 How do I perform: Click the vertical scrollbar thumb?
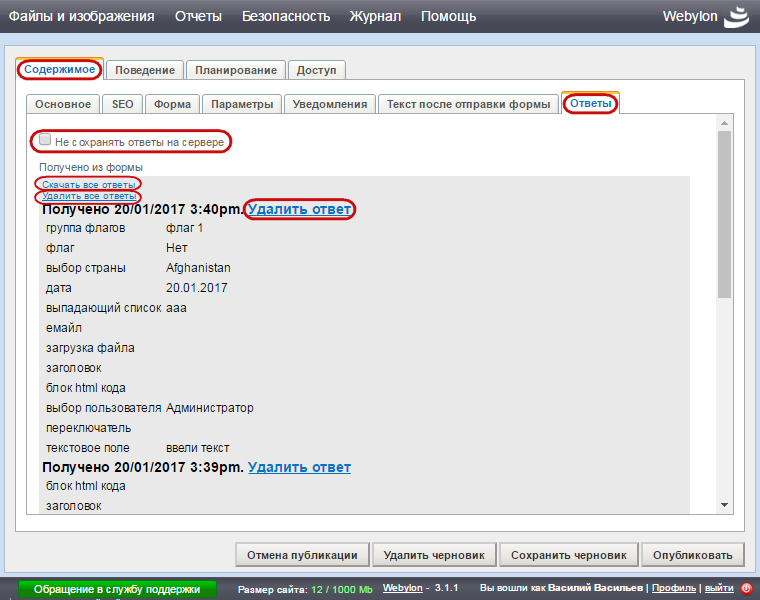tap(725, 214)
